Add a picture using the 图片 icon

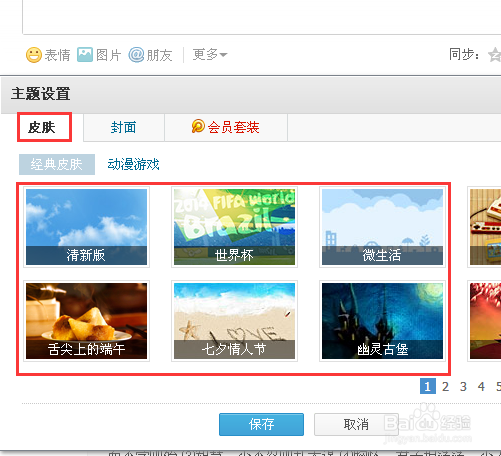[85, 55]
